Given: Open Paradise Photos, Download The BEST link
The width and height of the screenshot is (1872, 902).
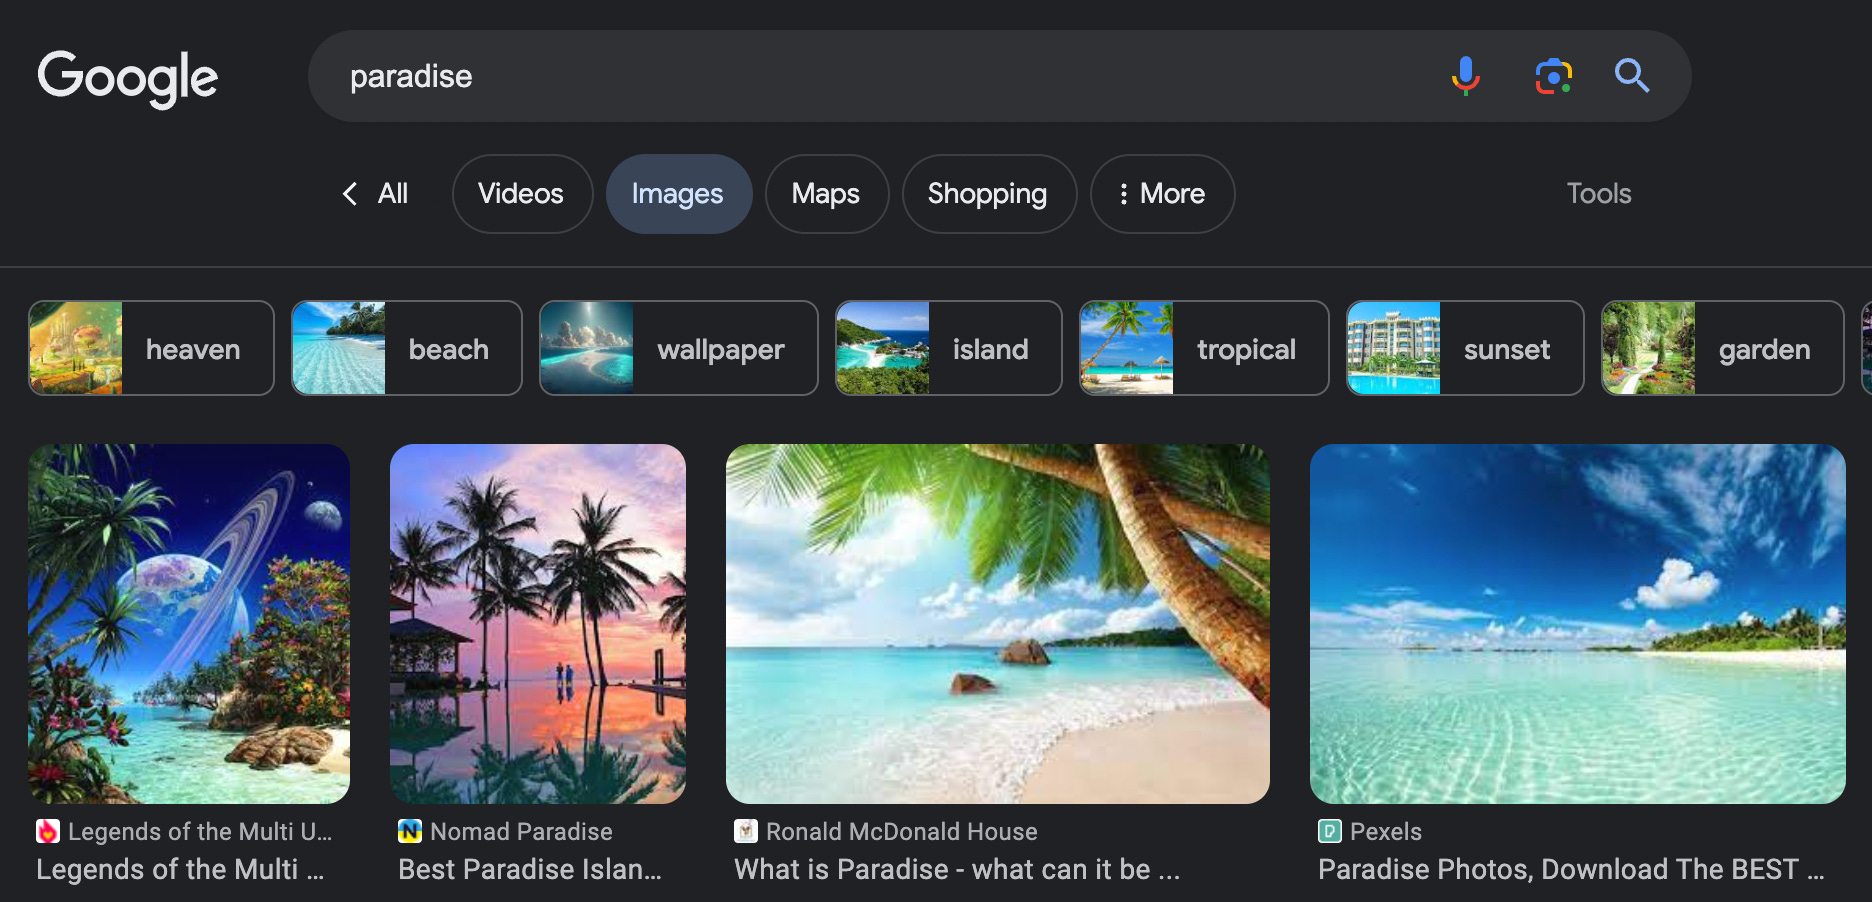Looking at the screenshot, I should (1571, 869).
